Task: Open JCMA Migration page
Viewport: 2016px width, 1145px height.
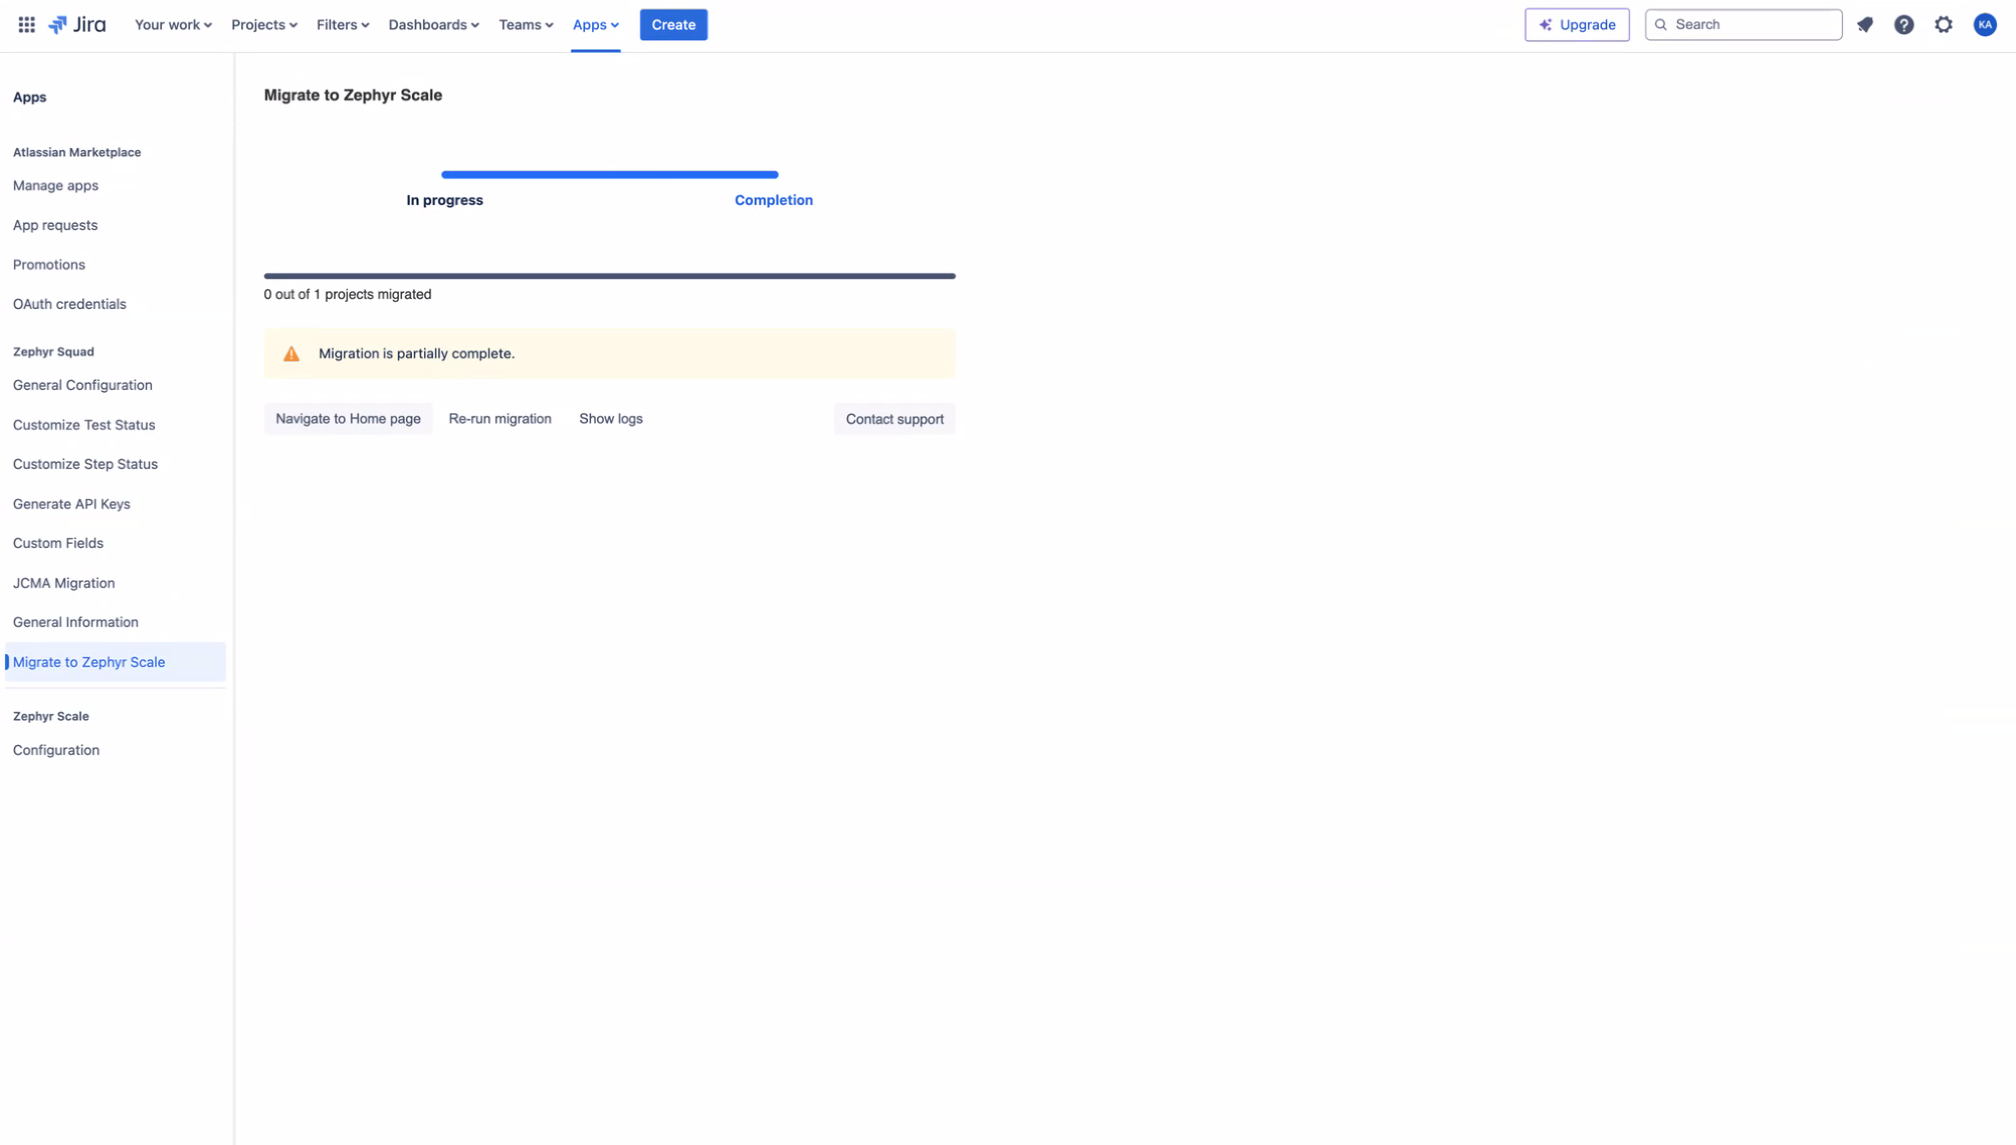Action: pos(64,584)
